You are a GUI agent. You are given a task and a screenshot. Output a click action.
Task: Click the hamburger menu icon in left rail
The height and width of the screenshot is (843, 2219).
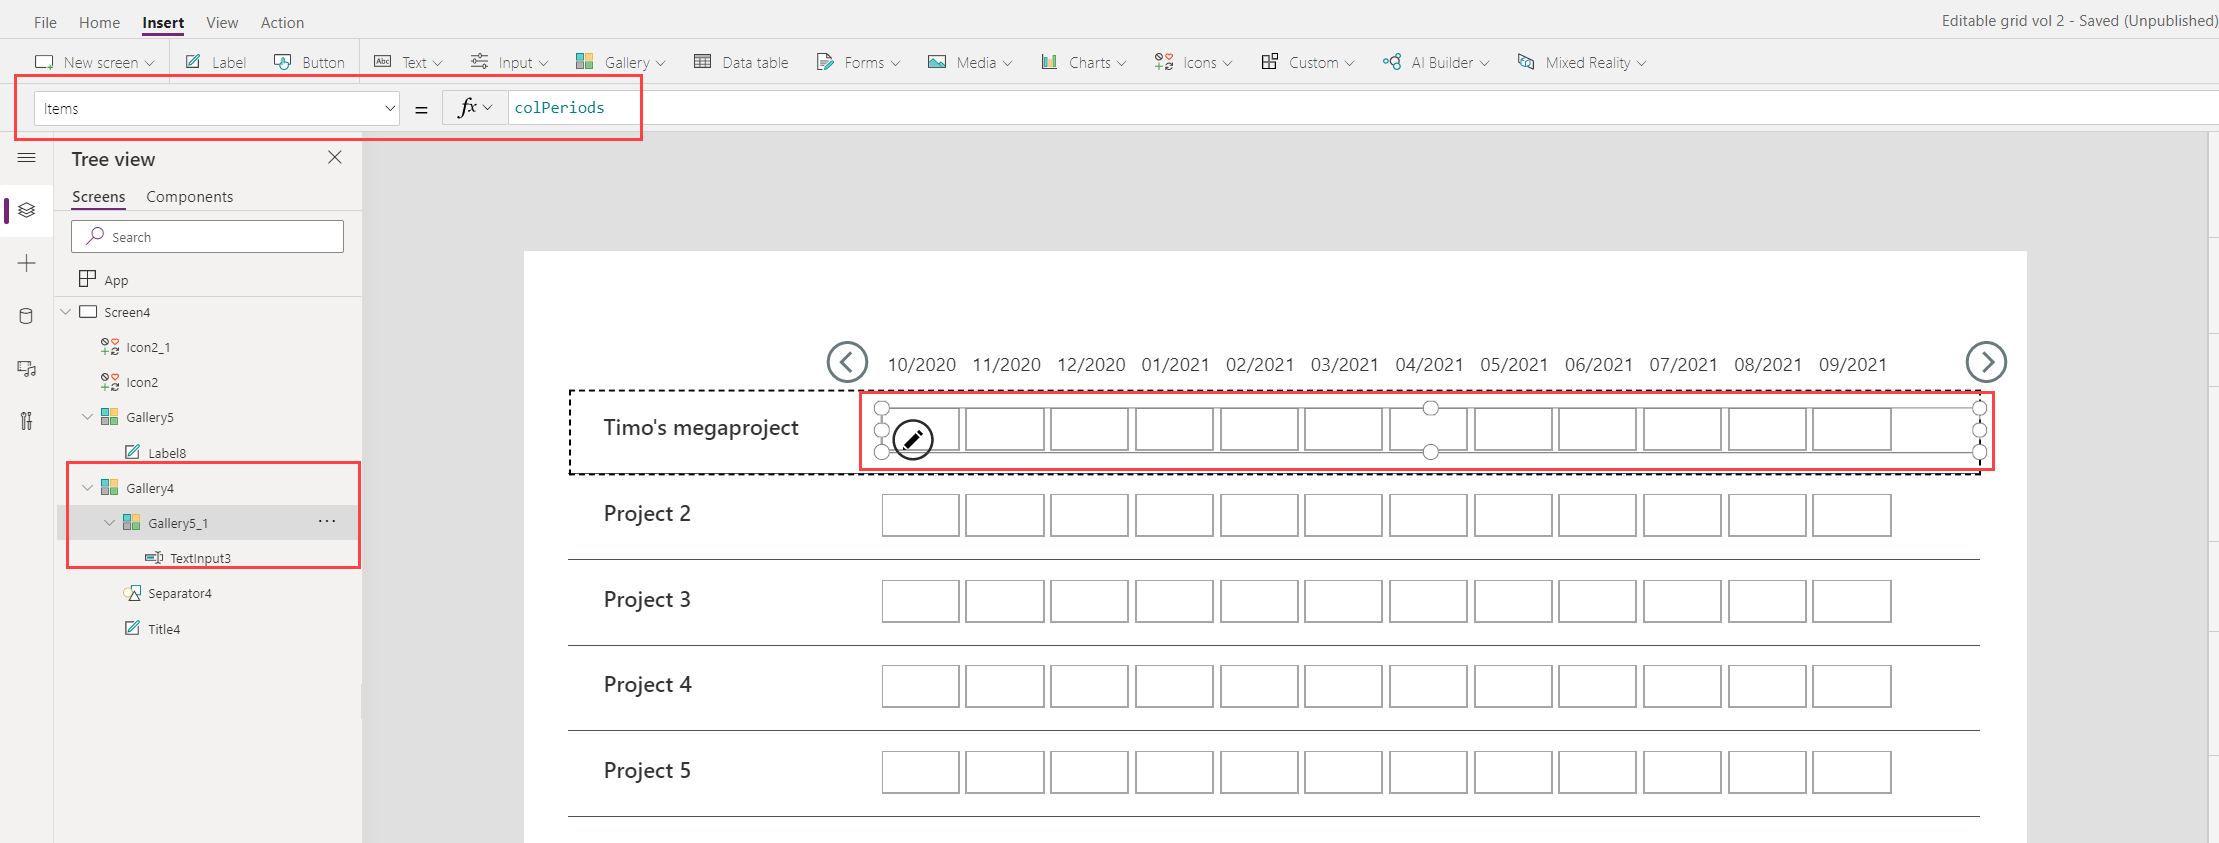tap(27, 158)
